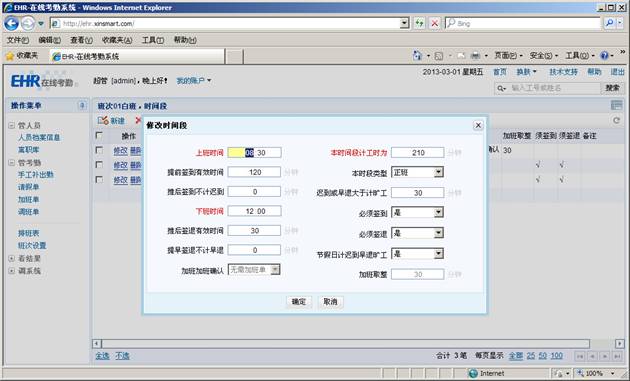This screenshot has width=630, height=381.
Task: Open the 工具(T) menu in menu bar
Action: [x=153, y=40]
